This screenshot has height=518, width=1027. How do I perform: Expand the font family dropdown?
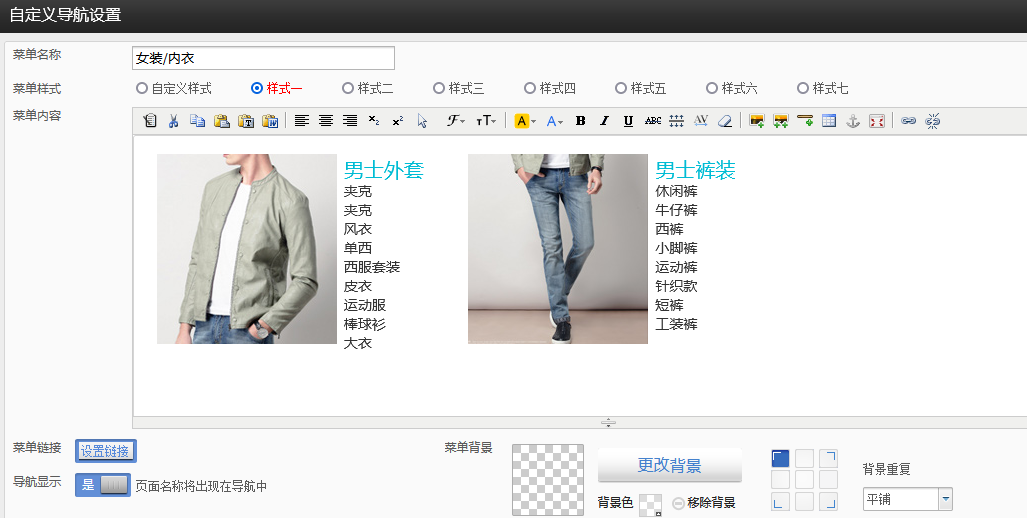click(x=456, y=121)
